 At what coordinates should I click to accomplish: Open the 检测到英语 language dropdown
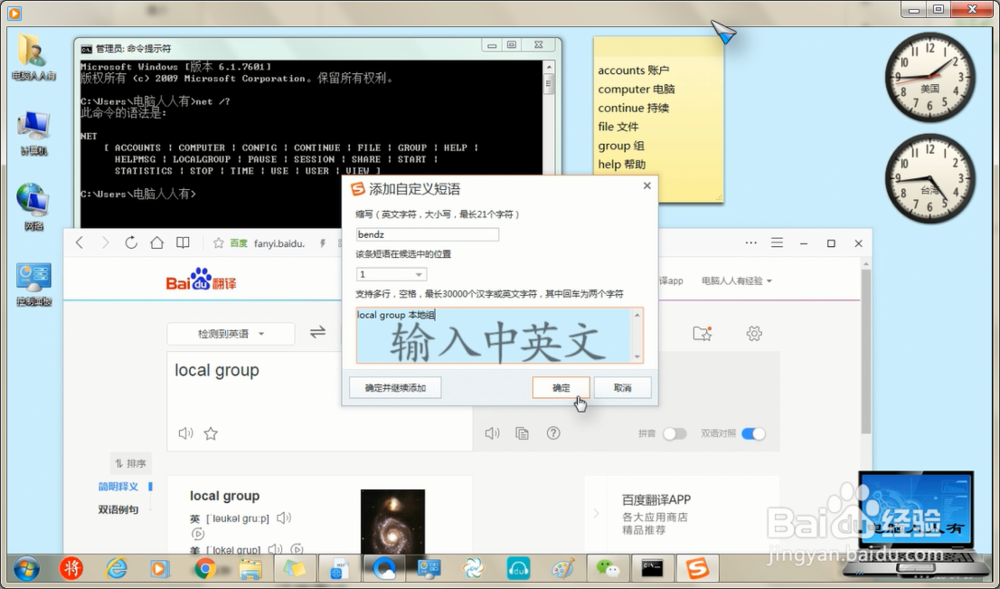pyautogui.click(x=231, y=333)
